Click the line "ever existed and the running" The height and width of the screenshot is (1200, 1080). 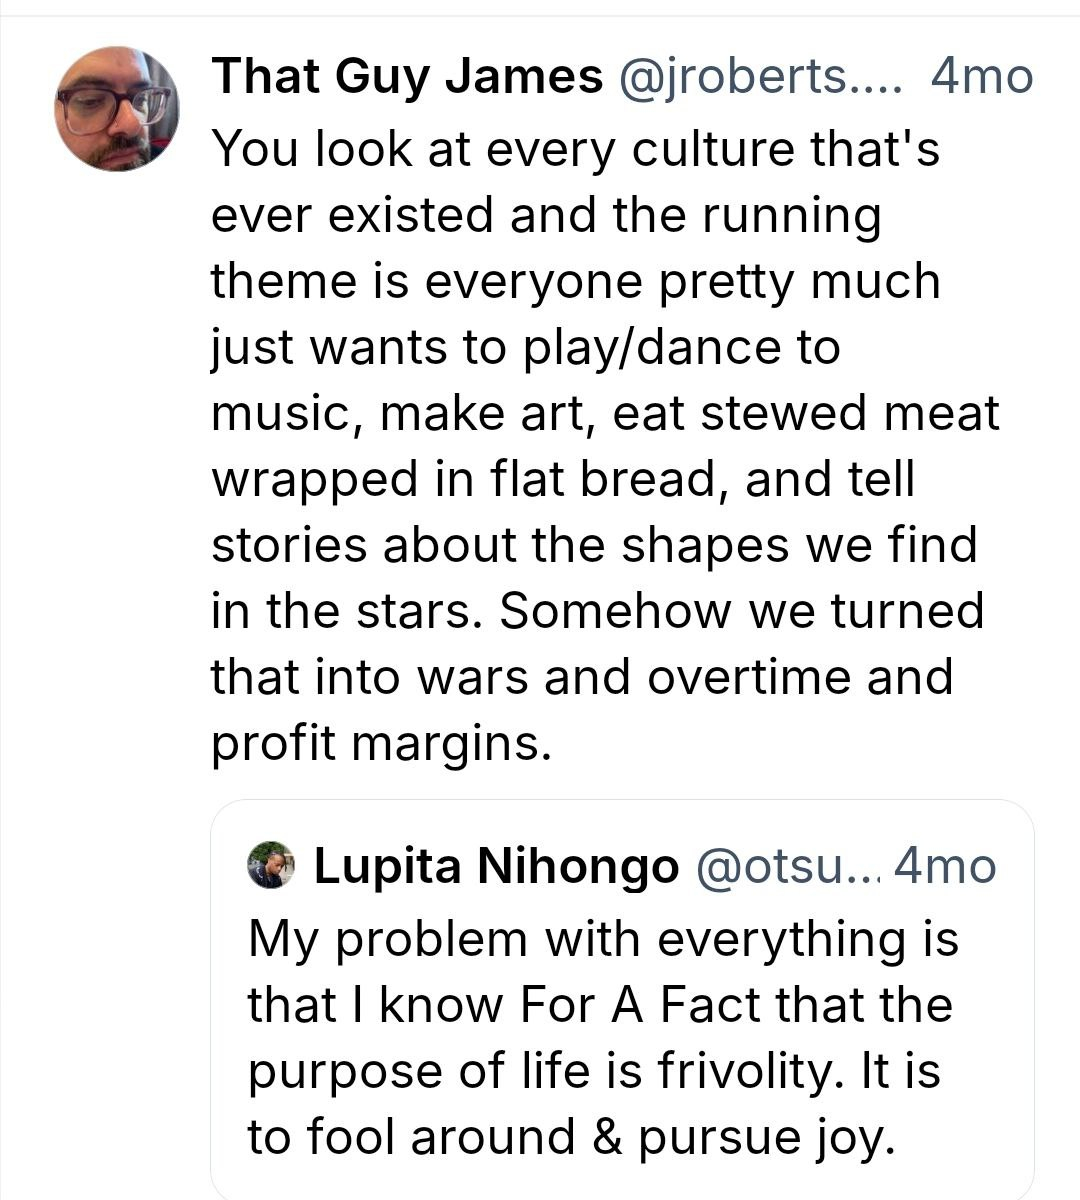pos(546,216)
